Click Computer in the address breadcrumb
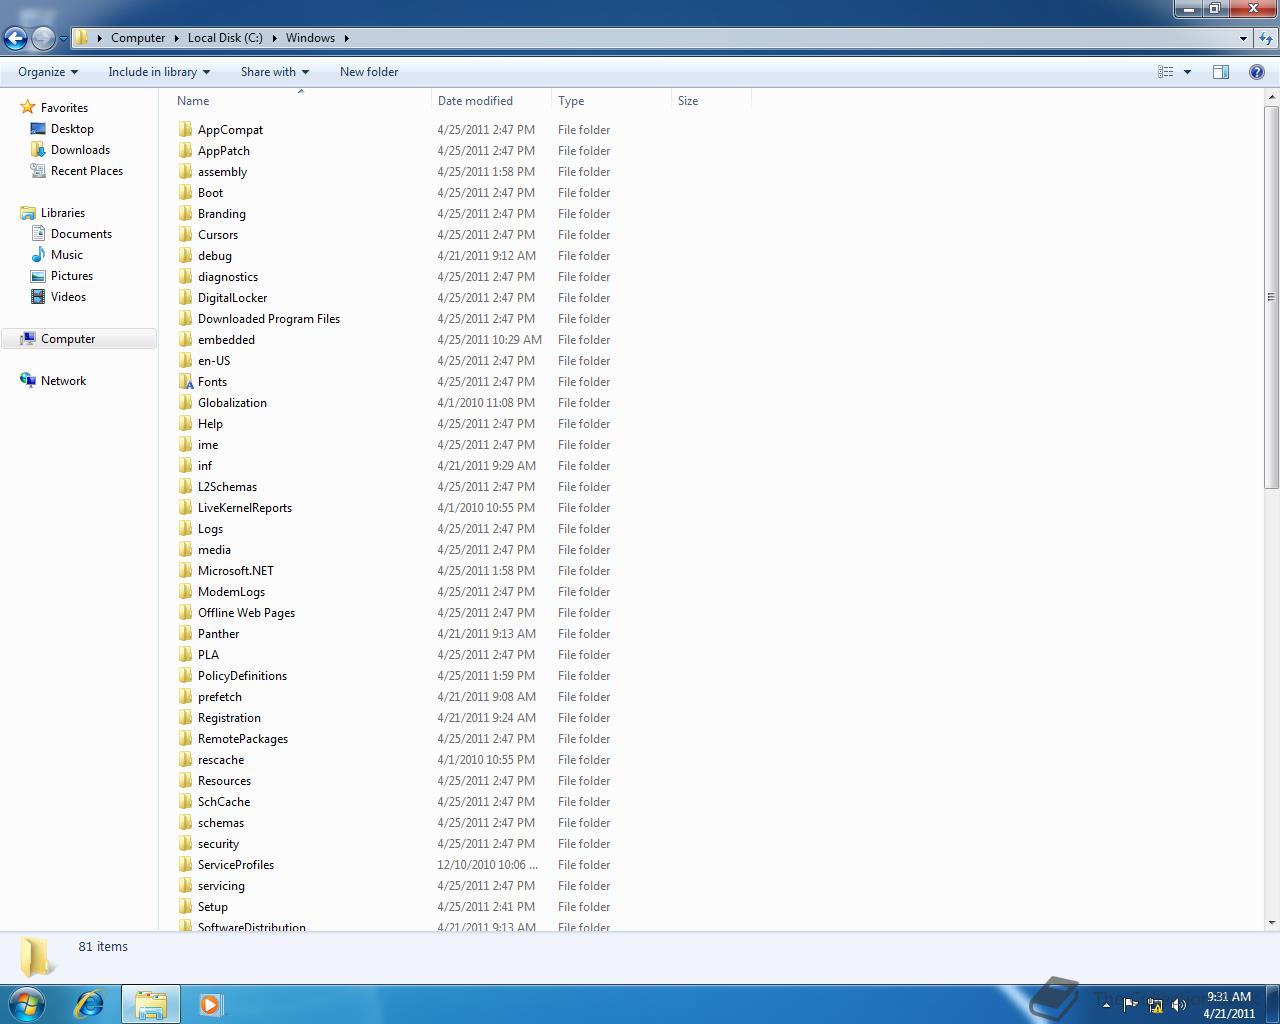Viewport: 1280px width, 1024px height. pos(138,38)
